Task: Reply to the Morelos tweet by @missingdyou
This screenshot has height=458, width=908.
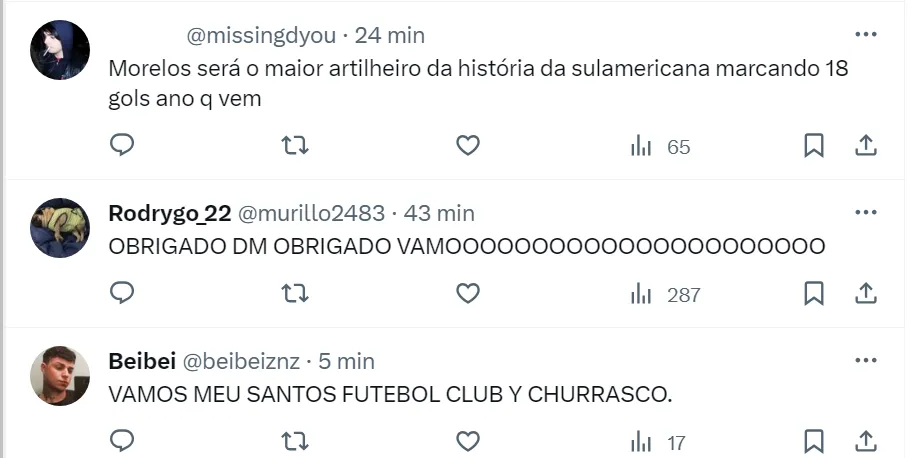Action: pos(122,145)
